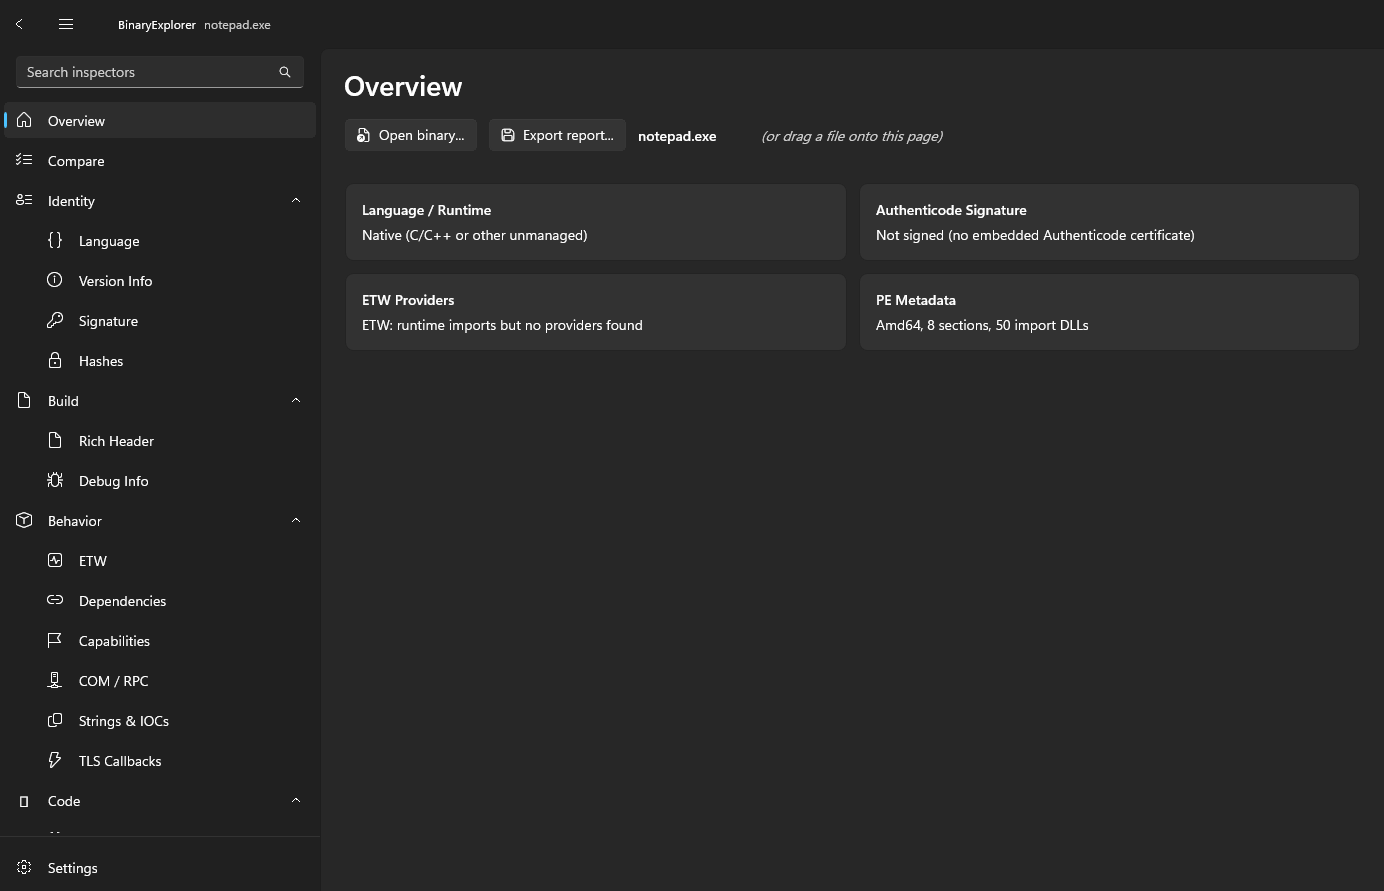Open the Overview page
Image resolution: width=1384 pixels, height=891 pixels.
click(x=160, y=120)
